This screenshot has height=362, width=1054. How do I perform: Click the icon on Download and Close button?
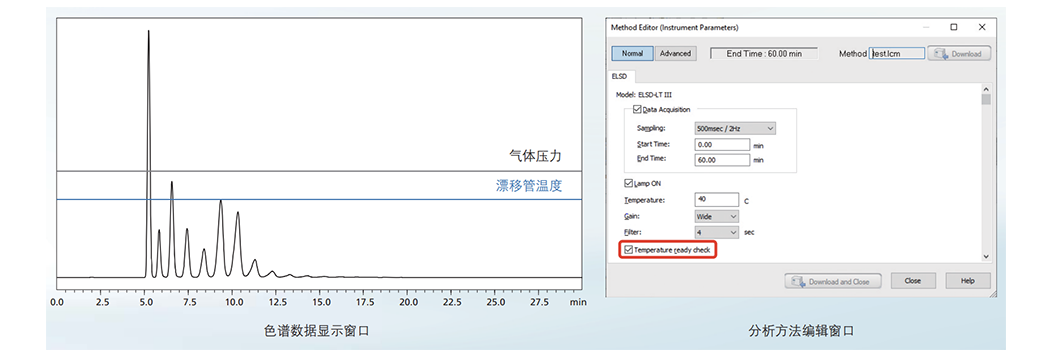tap(798, 281)
